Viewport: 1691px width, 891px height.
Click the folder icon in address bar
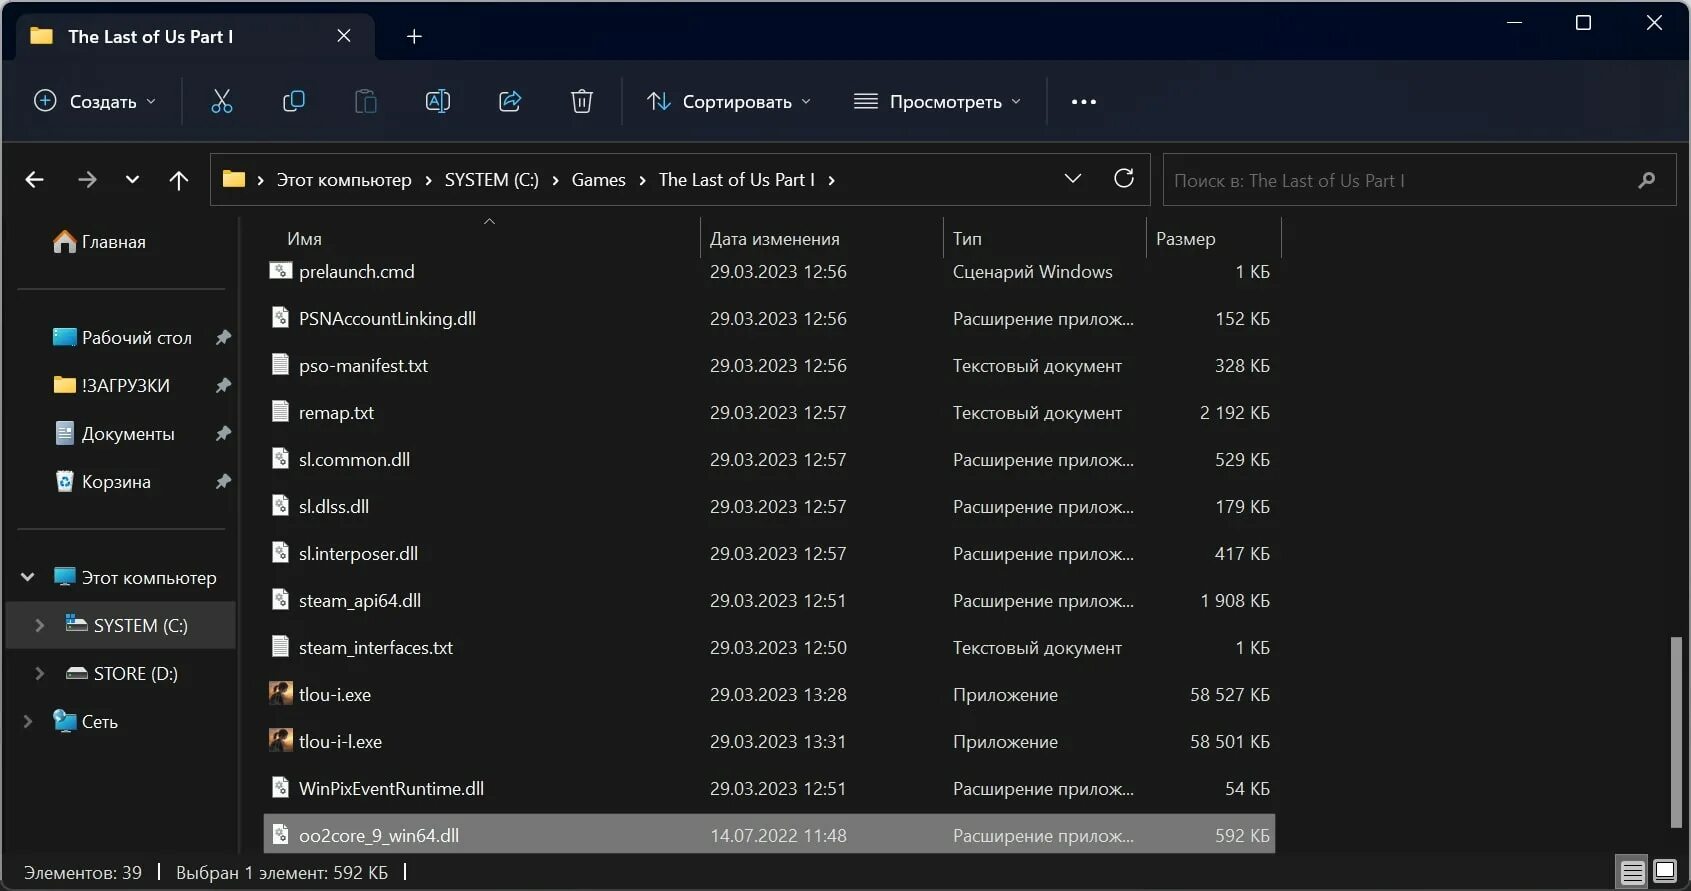(234, 179)
